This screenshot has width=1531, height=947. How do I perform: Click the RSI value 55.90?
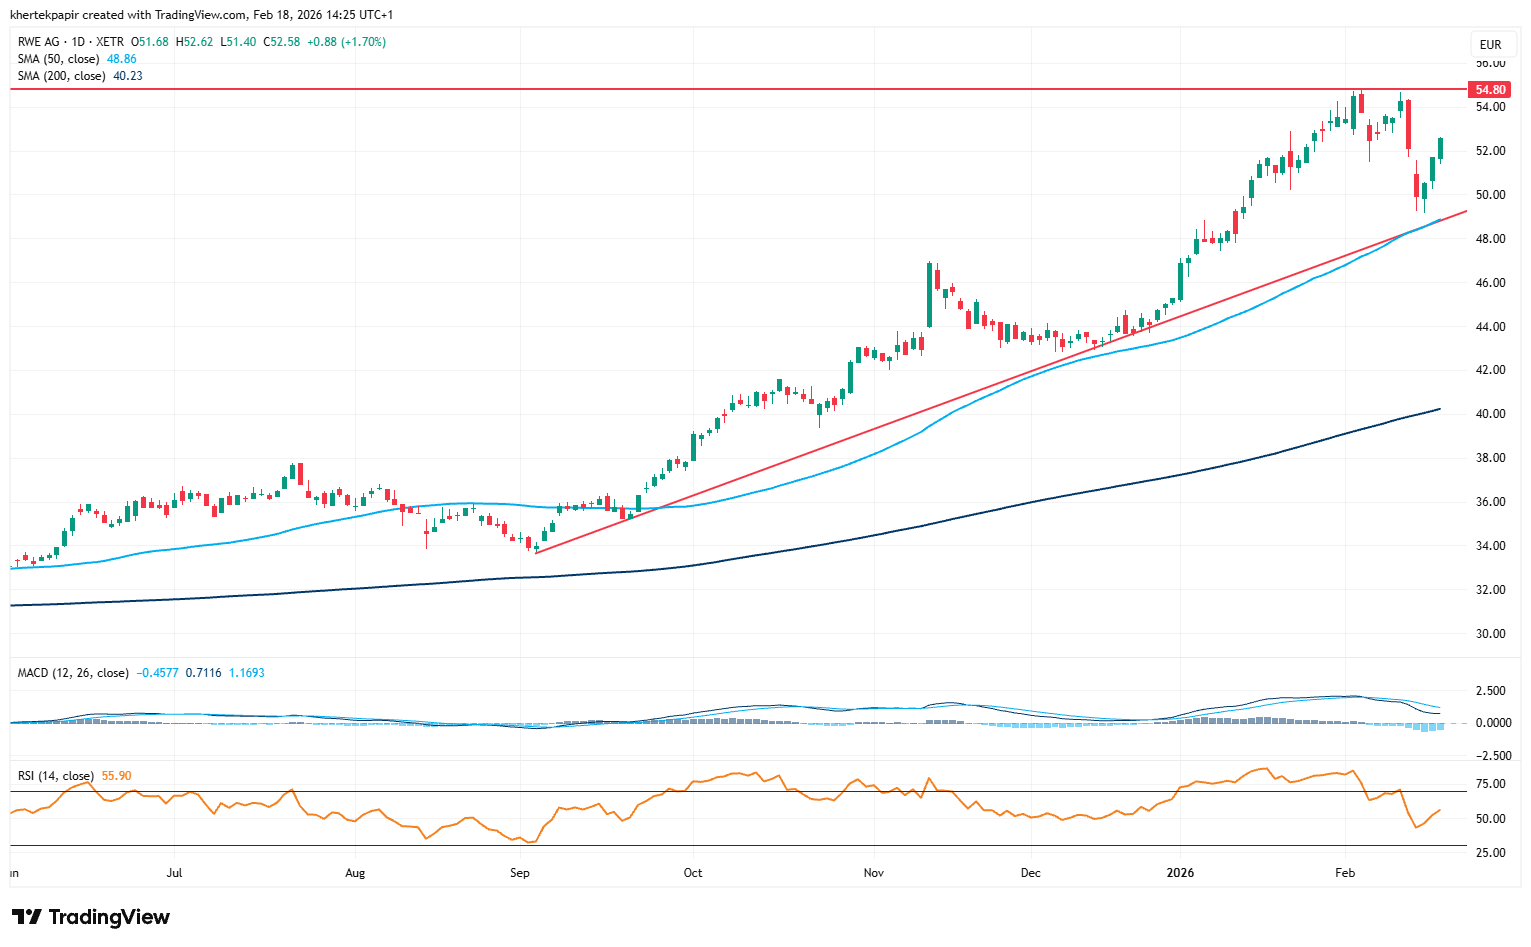pos(117,776)
